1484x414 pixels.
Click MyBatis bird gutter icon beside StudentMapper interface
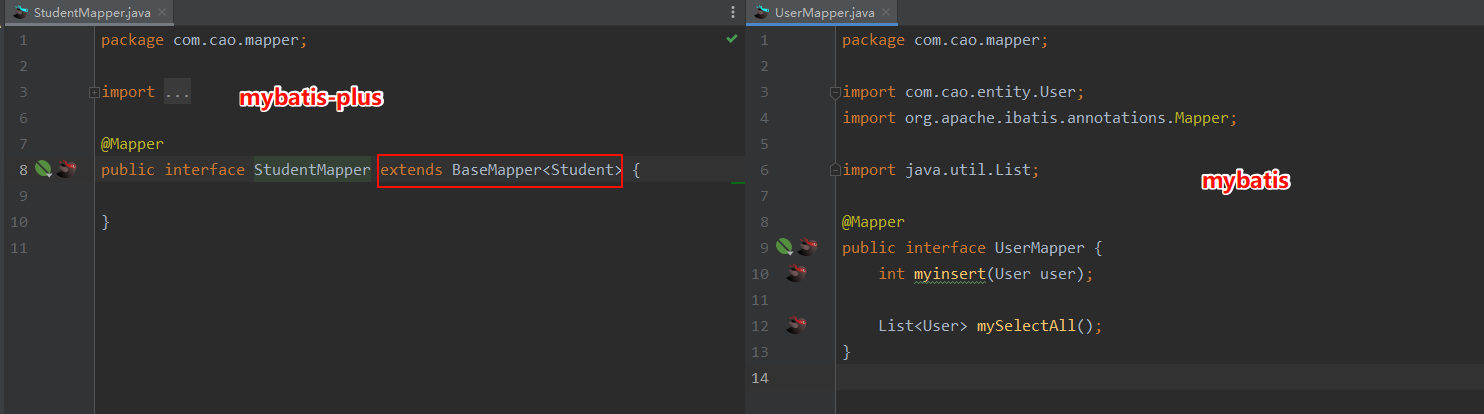[x=66, y=169]
